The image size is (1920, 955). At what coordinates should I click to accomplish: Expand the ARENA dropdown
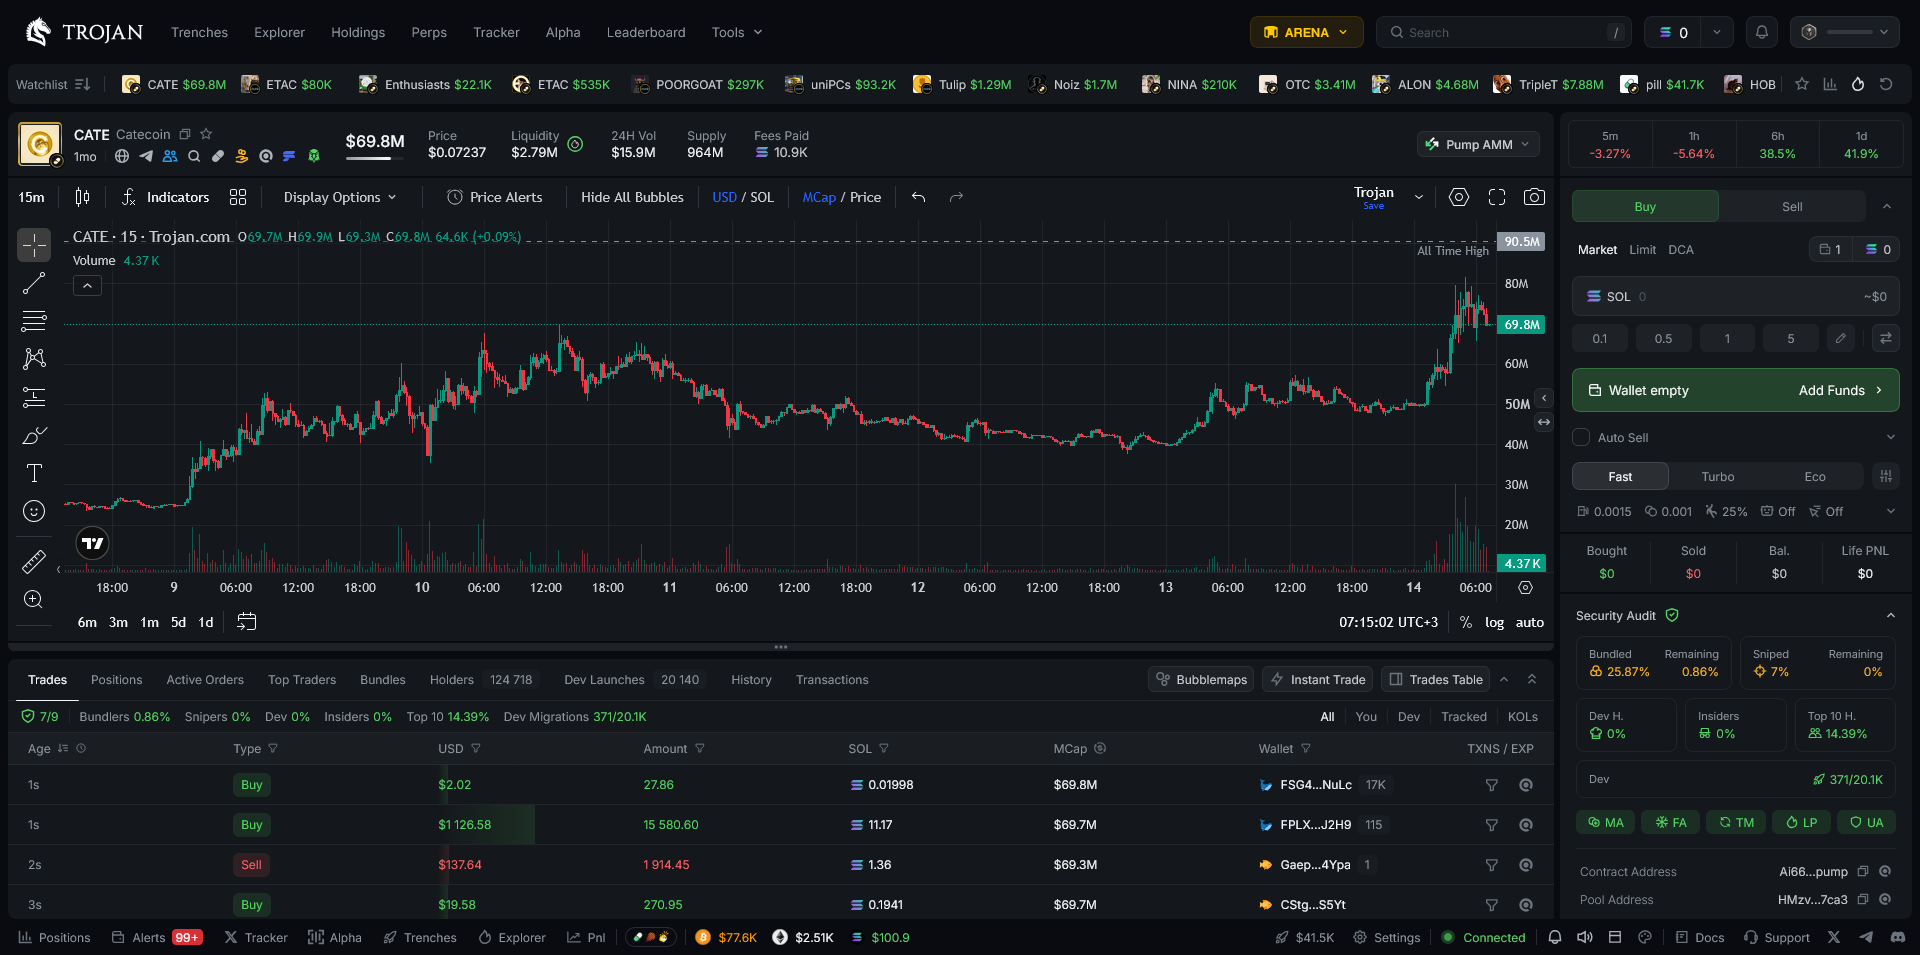(1306, 32)
